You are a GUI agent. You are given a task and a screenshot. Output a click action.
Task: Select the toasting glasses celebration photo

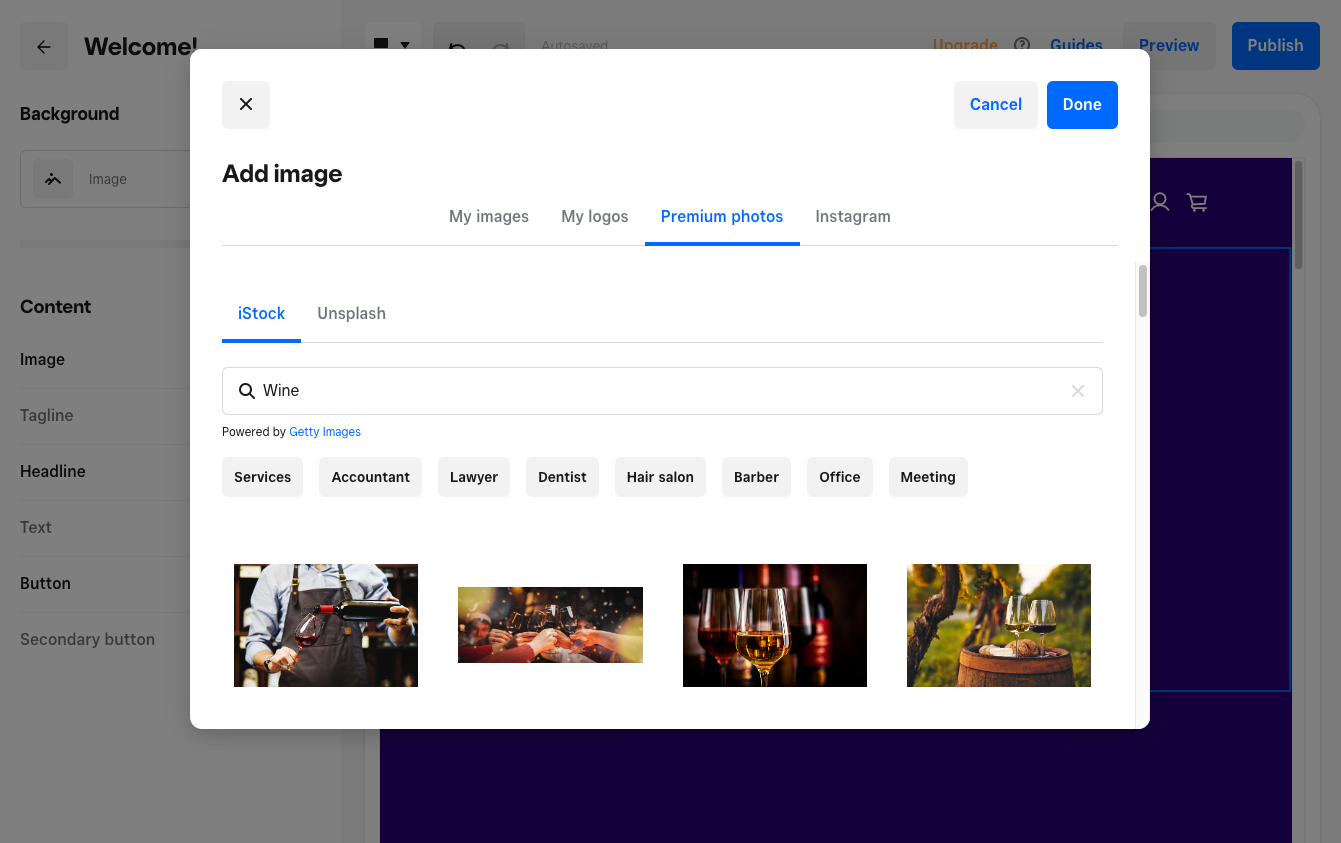[550, 625]
